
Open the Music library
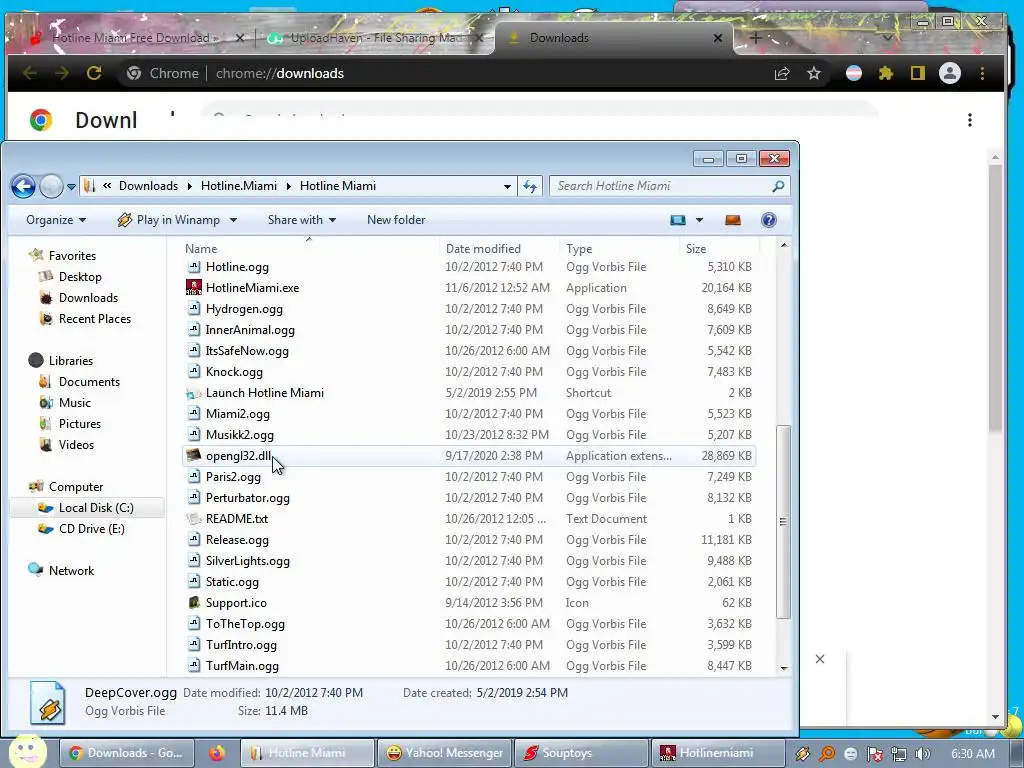pos(74,403)
